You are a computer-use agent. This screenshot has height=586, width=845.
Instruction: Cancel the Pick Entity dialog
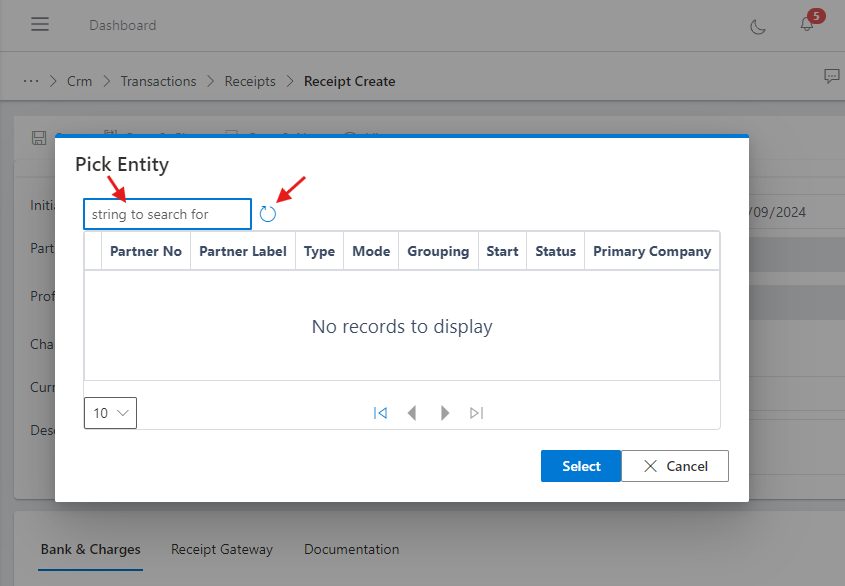(x=675, y=465)
